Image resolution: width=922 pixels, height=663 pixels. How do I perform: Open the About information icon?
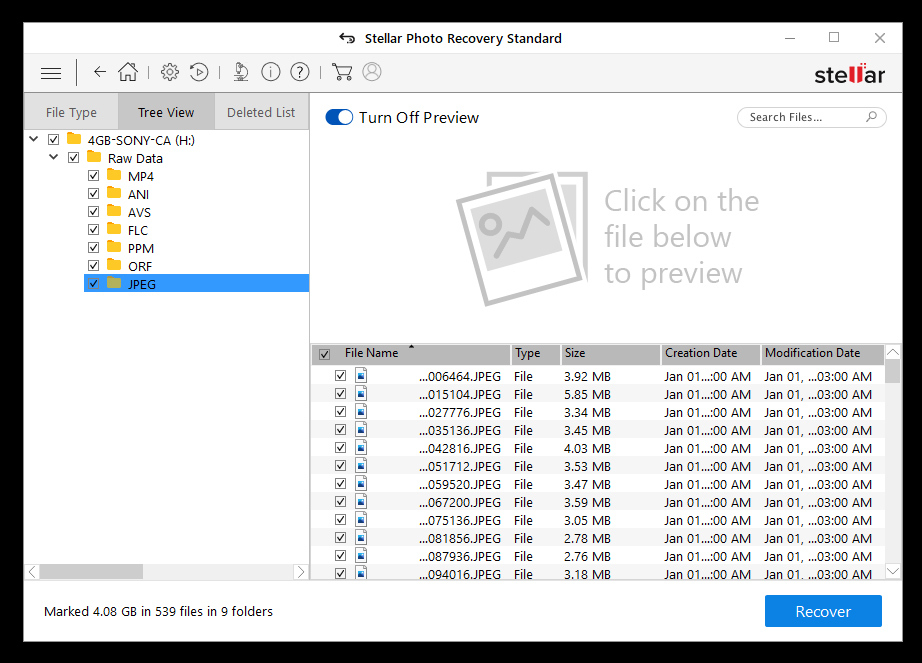[270, 72]
